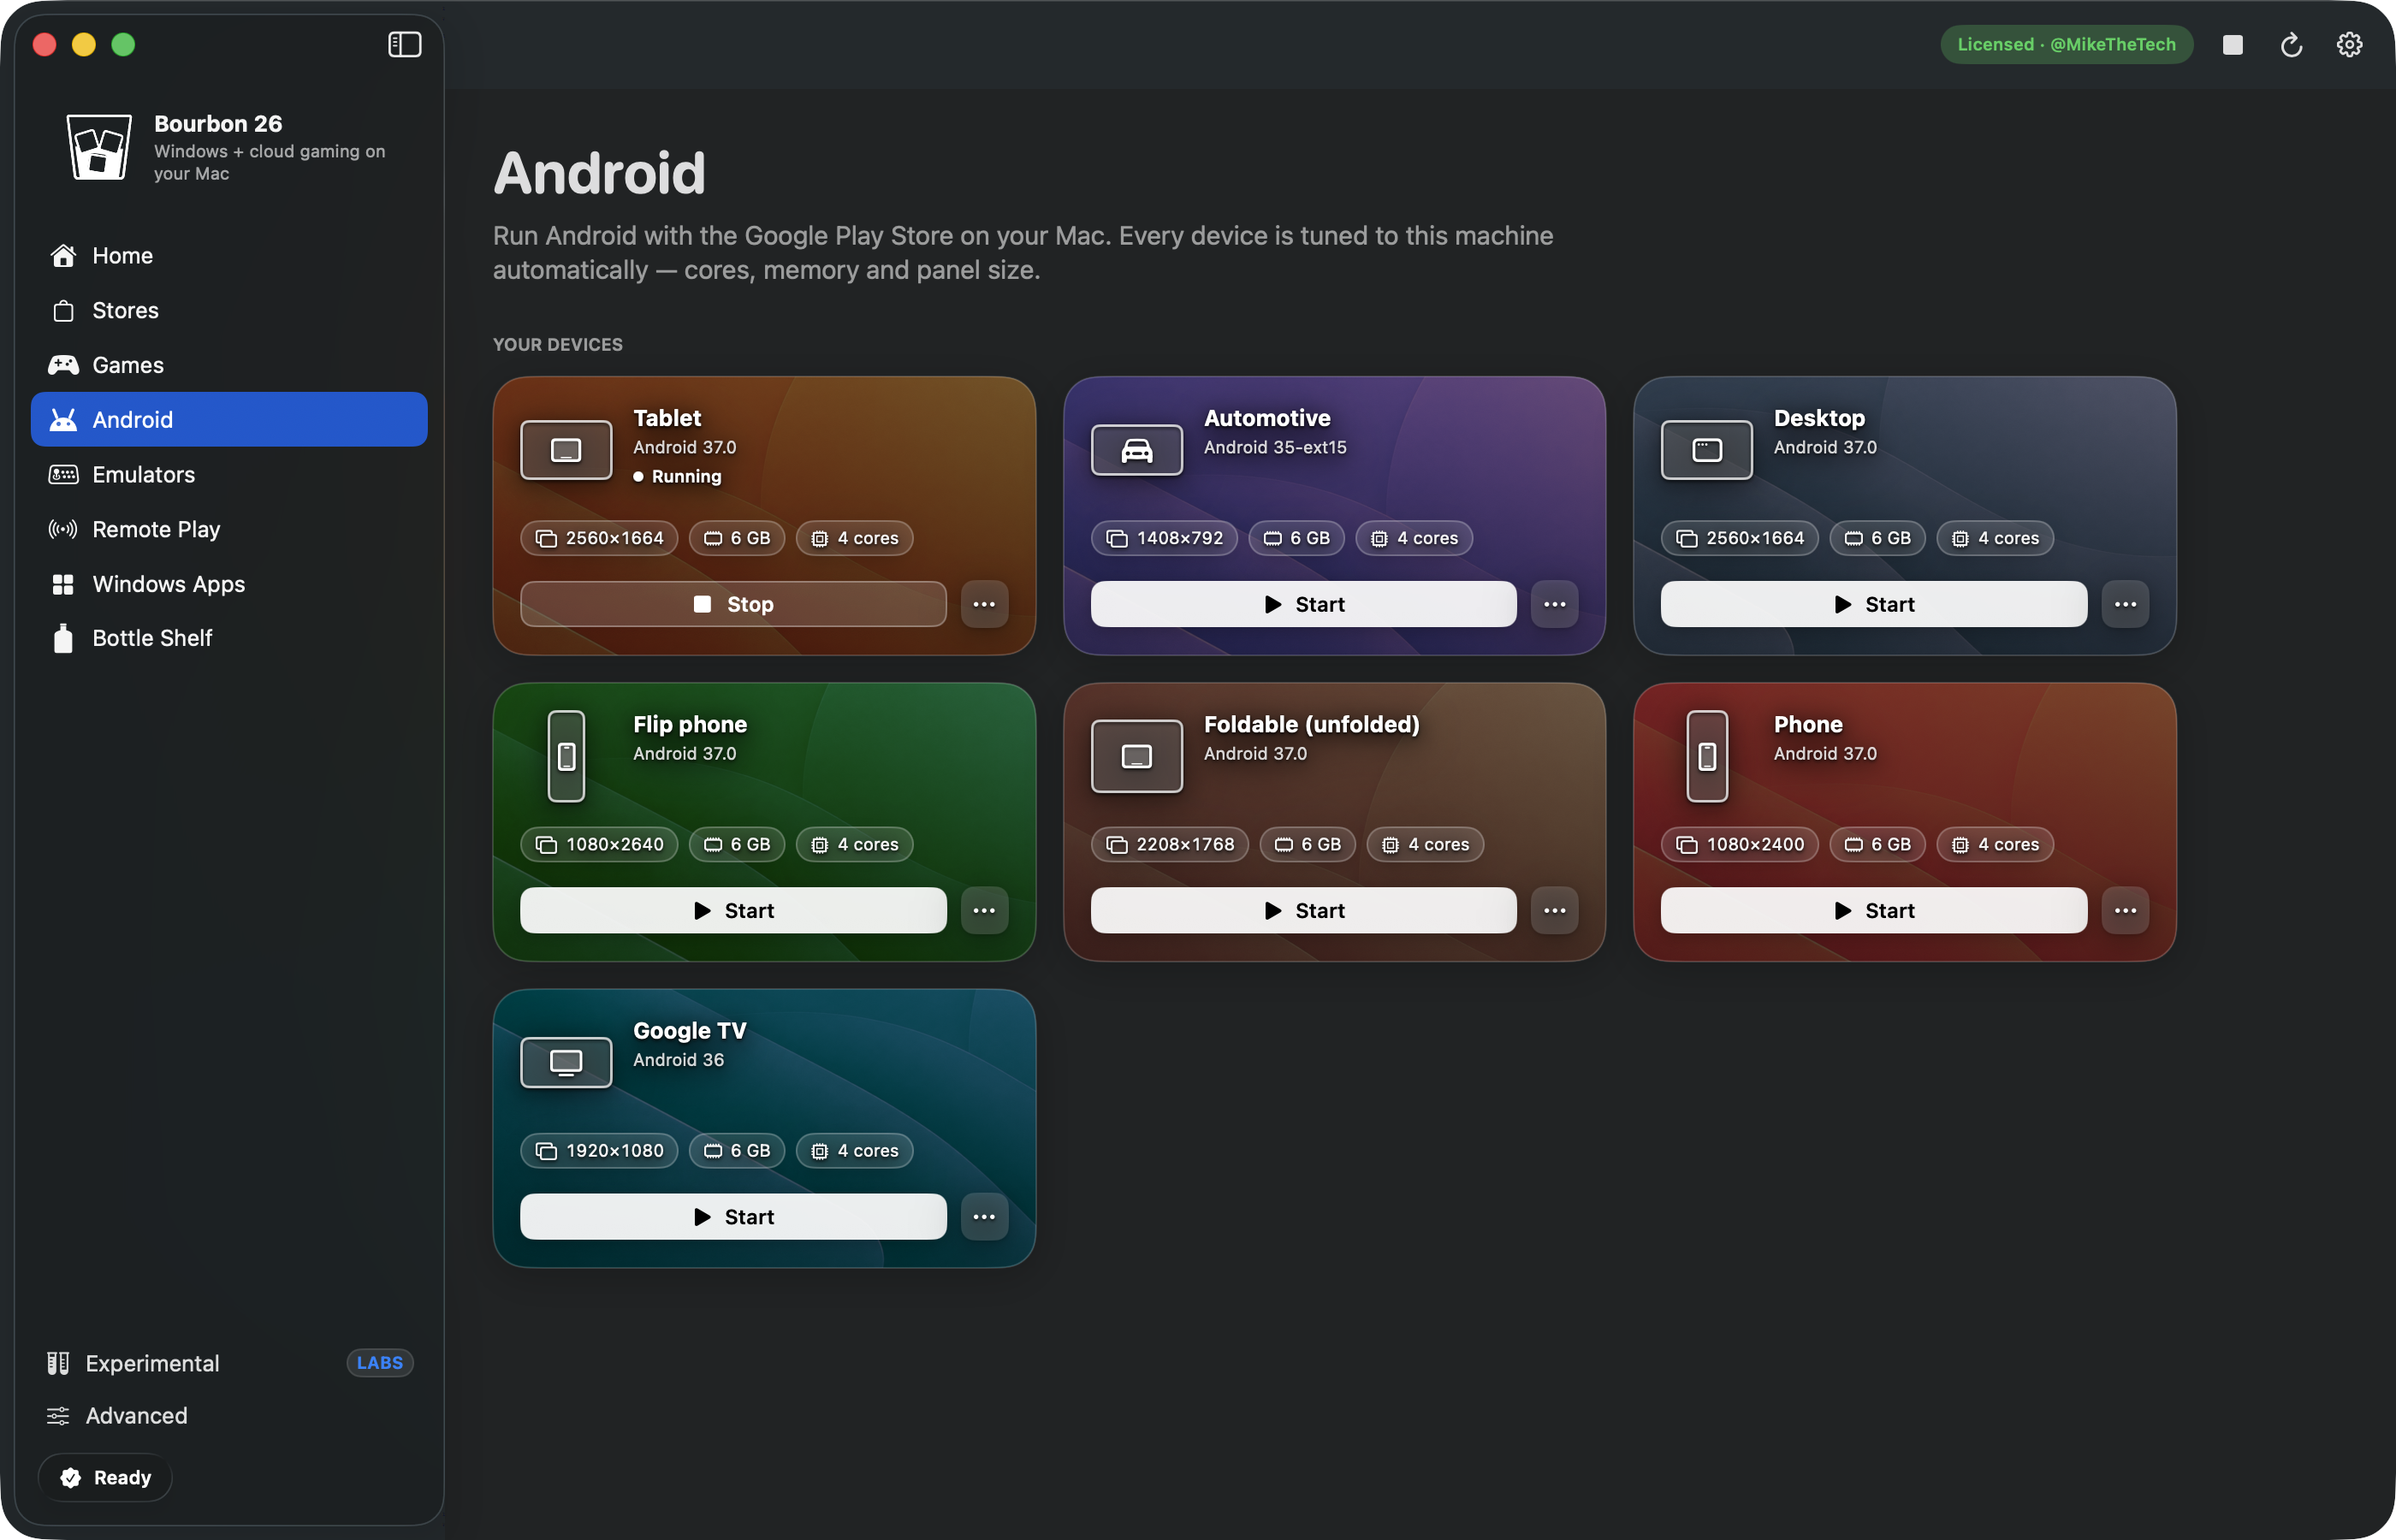
Task: Open the Advanced section
Action: pyautogui.click(x=229, y=1415)
